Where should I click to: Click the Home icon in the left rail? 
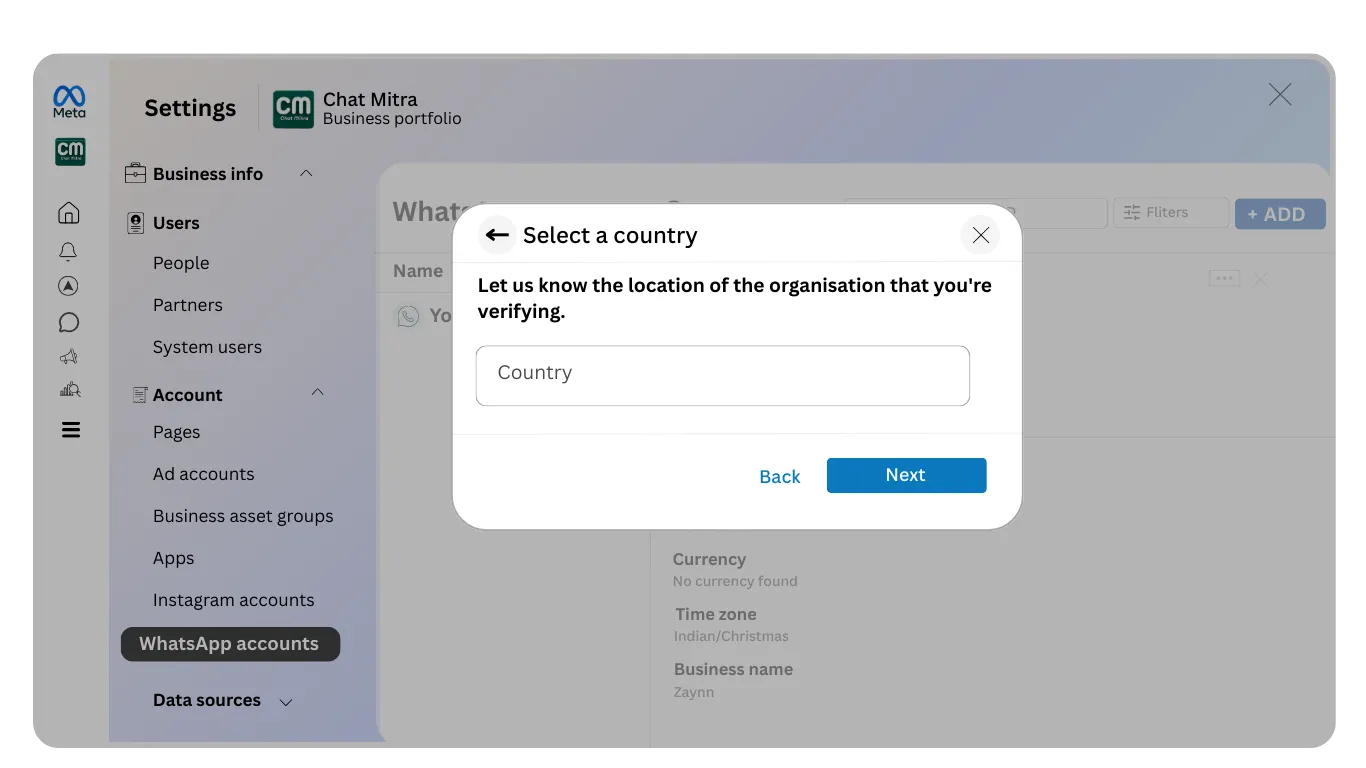pyautogui.click(x=68, y=212)
